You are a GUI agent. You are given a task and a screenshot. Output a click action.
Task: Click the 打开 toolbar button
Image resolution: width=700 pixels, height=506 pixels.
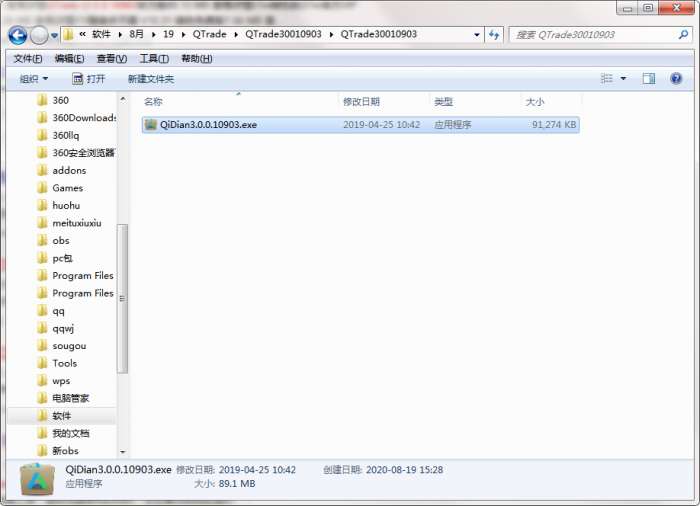tap(88, 79)
